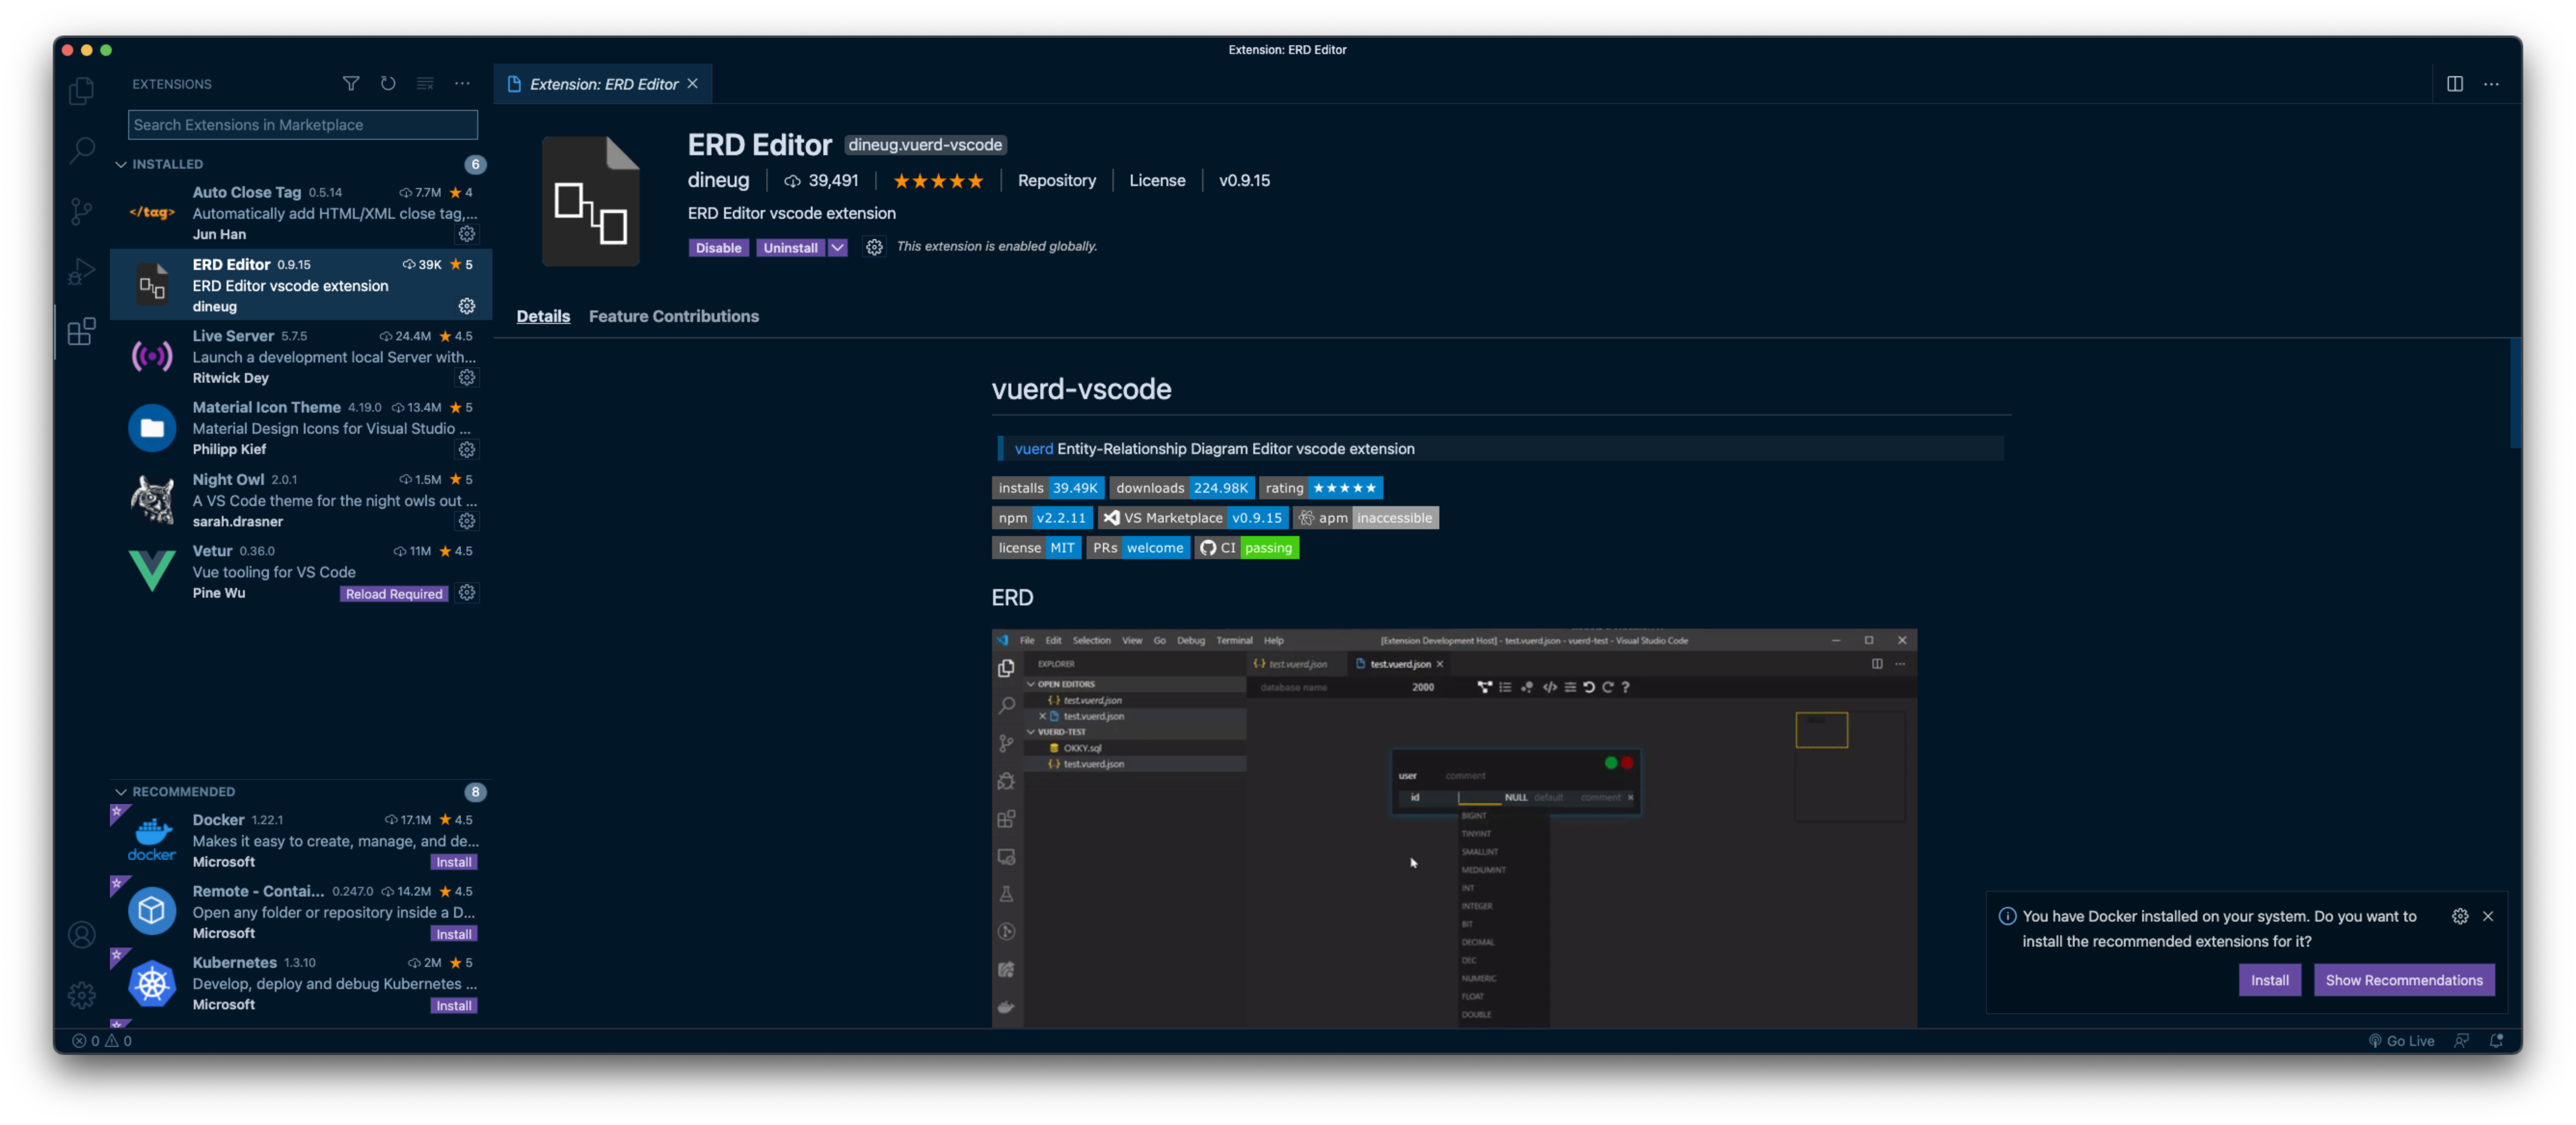This screenshot has height=1125, width=2576.
Task: Refresh the extensions list
Action: point(388,84)
